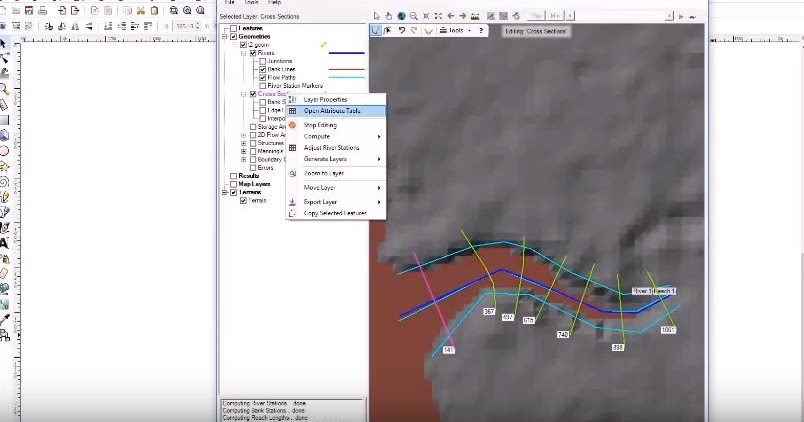Viewport: 804px width, 422px height.
Task: Select the add new feature tool in editing toolbar
Action: [x=376, y=31]
